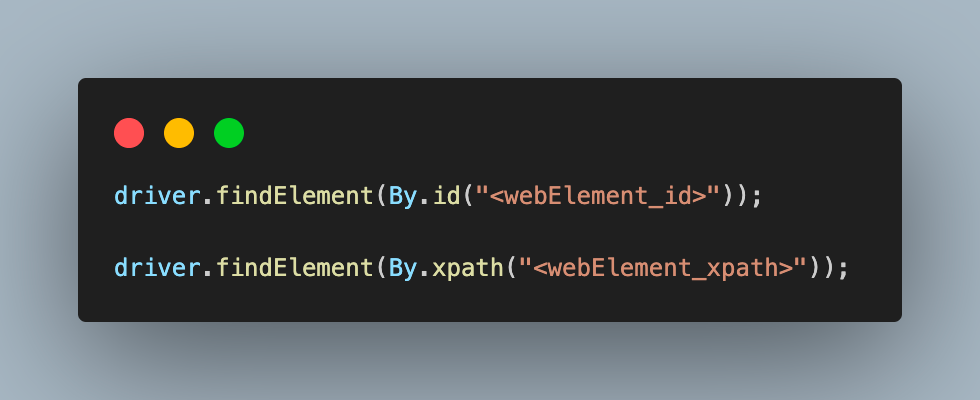Click the opening parenthesis after "xpath"
Screen dimensions: 980x400
click(511, 268)
